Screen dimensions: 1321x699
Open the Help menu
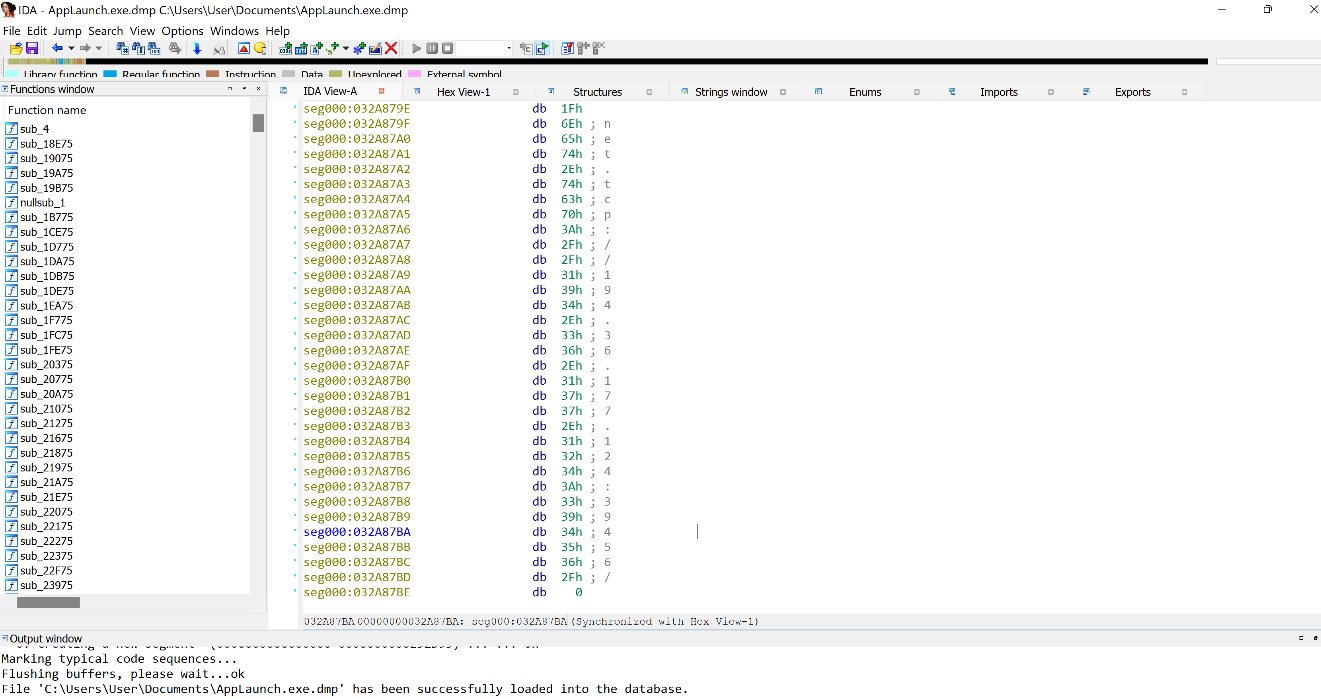click(277, 31)
